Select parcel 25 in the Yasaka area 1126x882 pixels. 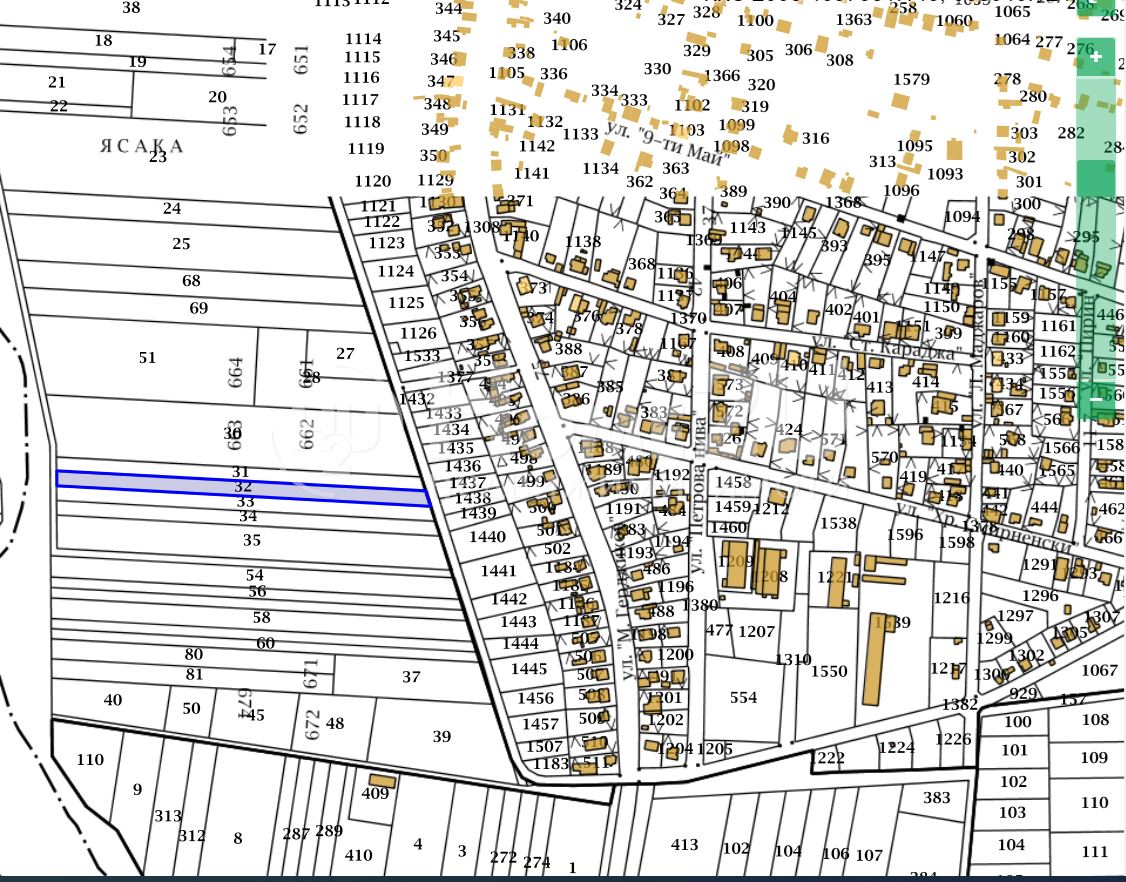(181, 244)
